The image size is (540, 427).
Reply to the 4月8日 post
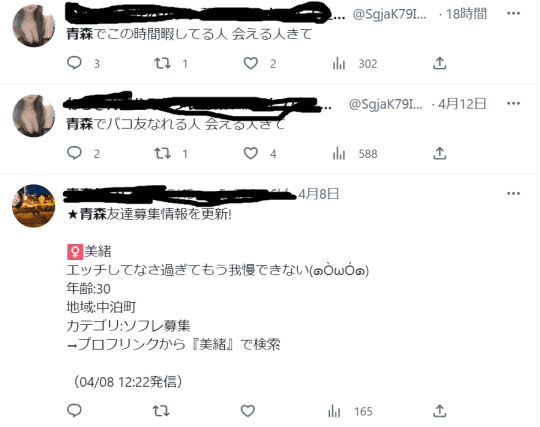coord(74,410)
